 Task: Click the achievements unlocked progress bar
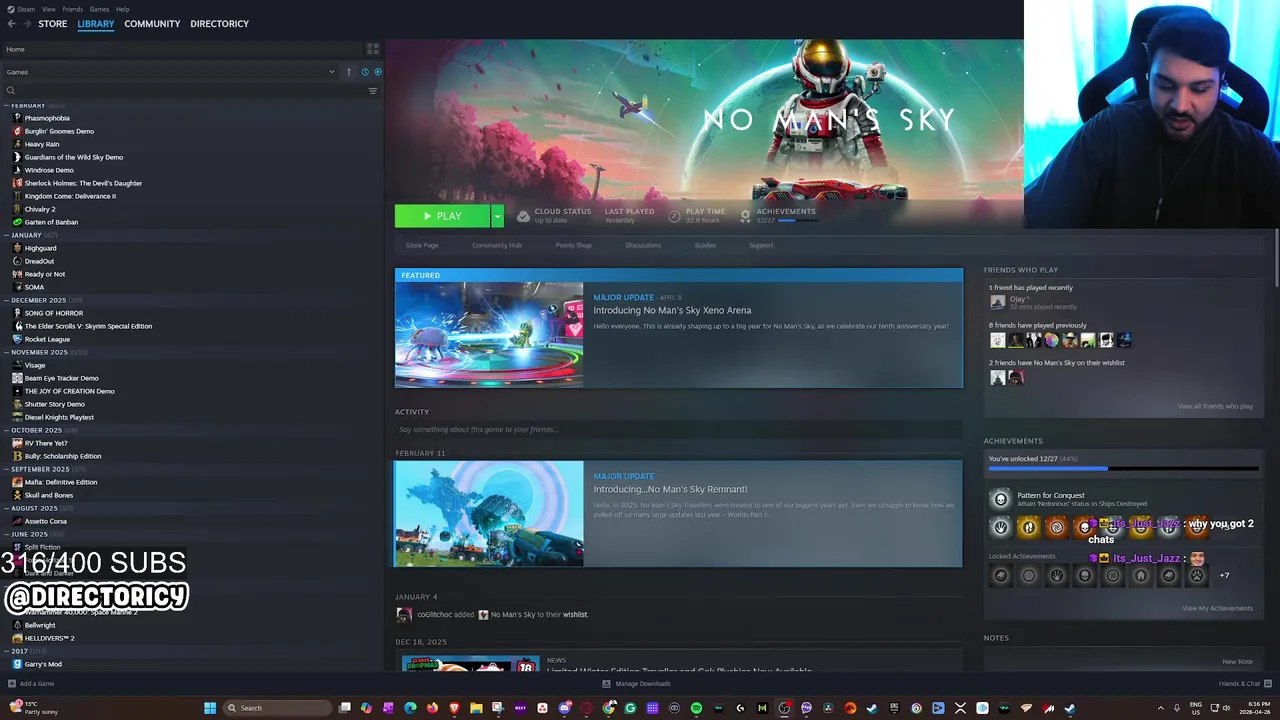pos(1124,468)
